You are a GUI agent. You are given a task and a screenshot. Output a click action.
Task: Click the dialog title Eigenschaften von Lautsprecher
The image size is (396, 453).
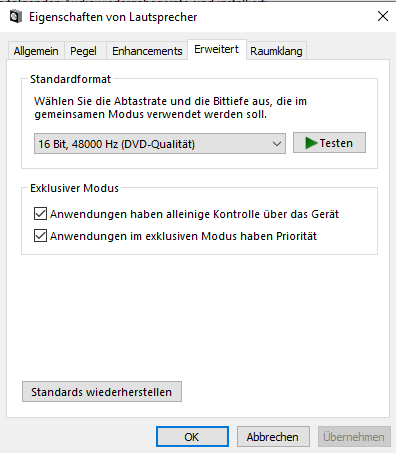point(113,17)
